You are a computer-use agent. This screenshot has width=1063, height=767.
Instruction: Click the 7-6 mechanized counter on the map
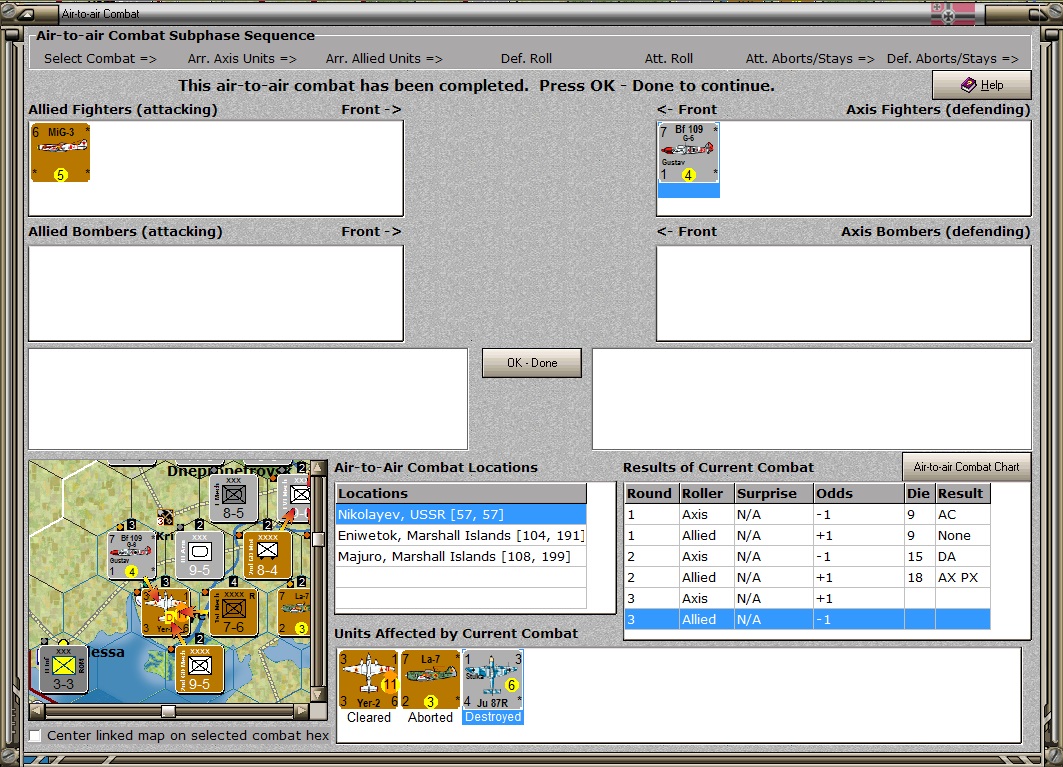(x=233, y=612)
